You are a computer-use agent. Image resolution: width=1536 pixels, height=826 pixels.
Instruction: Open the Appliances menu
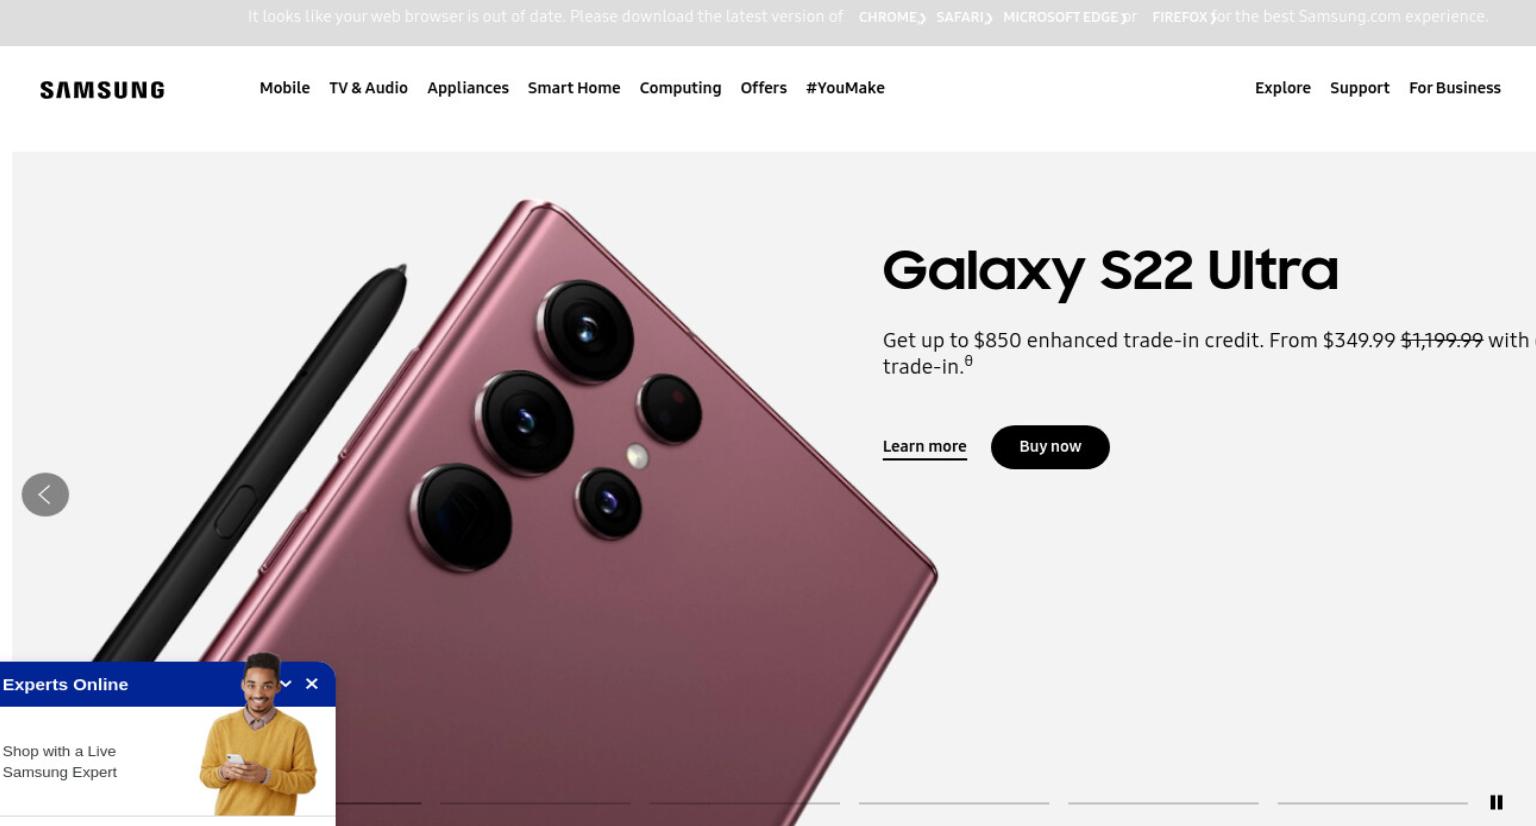(468, 88)
